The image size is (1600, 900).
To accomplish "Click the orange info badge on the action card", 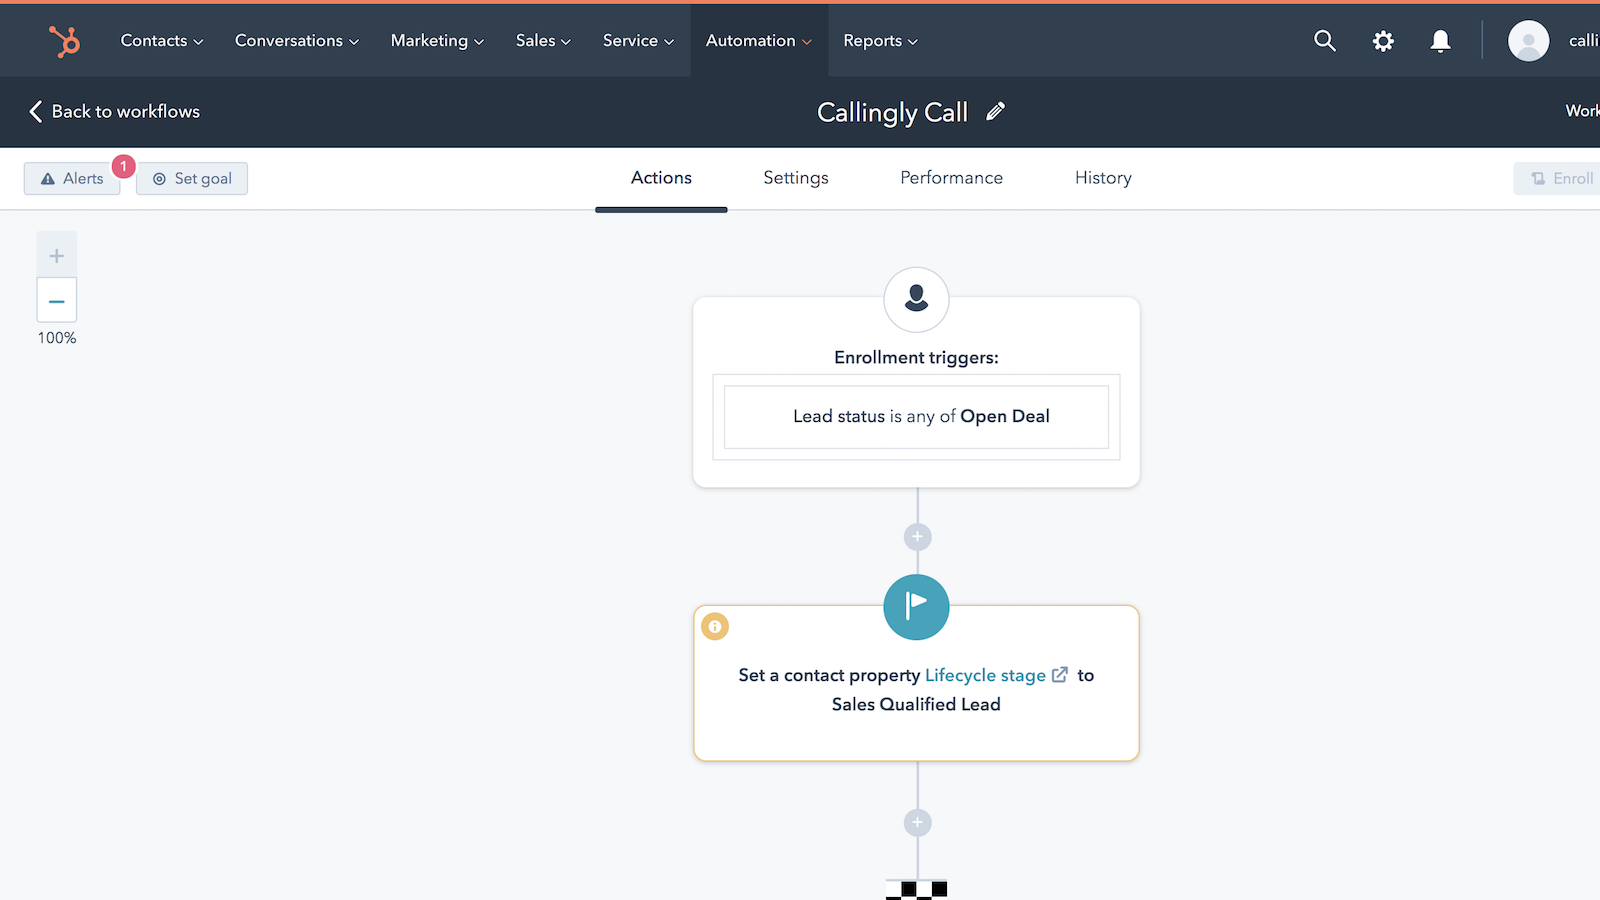I will [714, 626].
